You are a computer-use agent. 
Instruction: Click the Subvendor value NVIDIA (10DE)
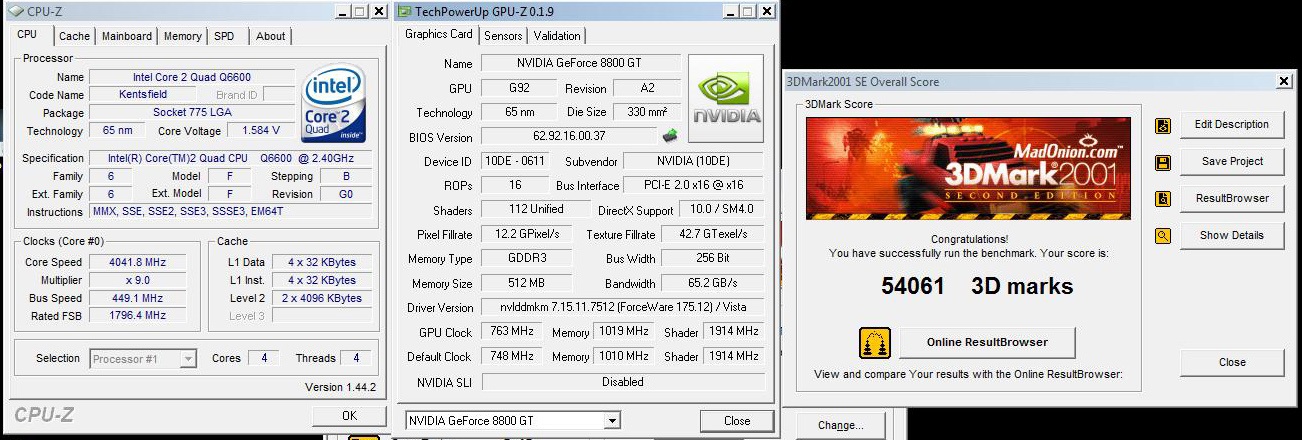[692, 161]
